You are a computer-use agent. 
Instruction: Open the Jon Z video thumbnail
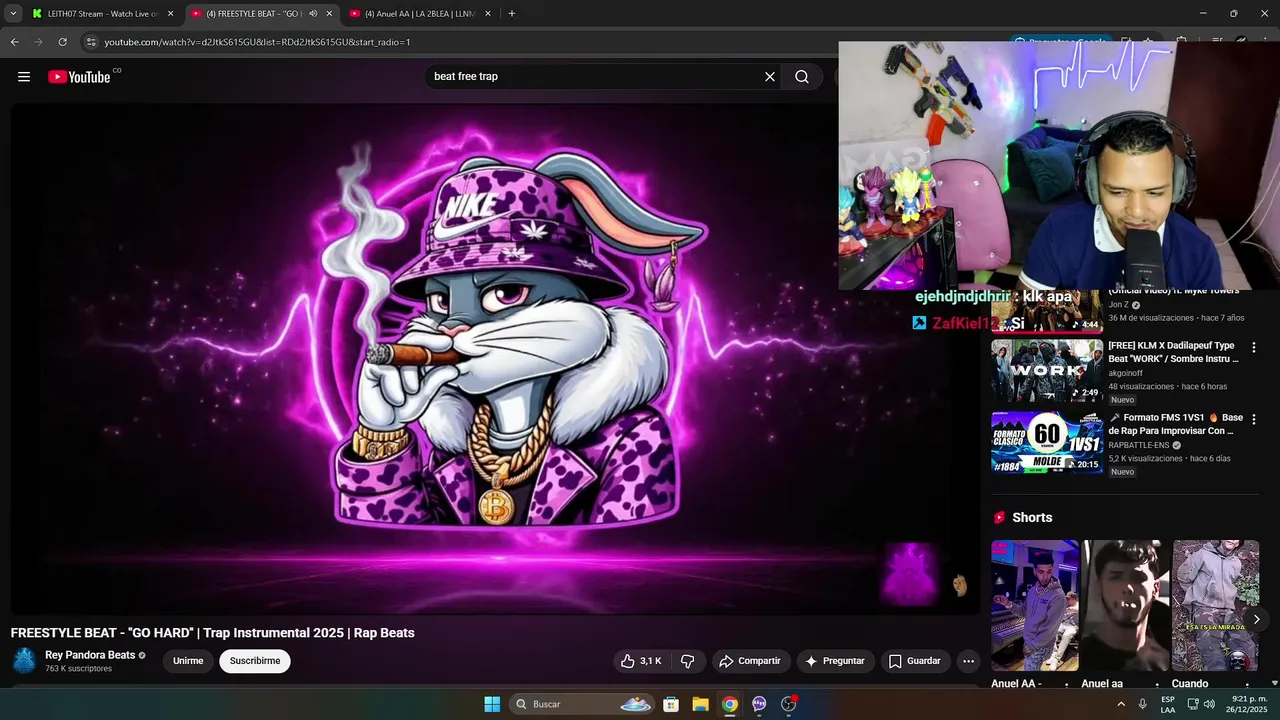[x=1047, y=311]
